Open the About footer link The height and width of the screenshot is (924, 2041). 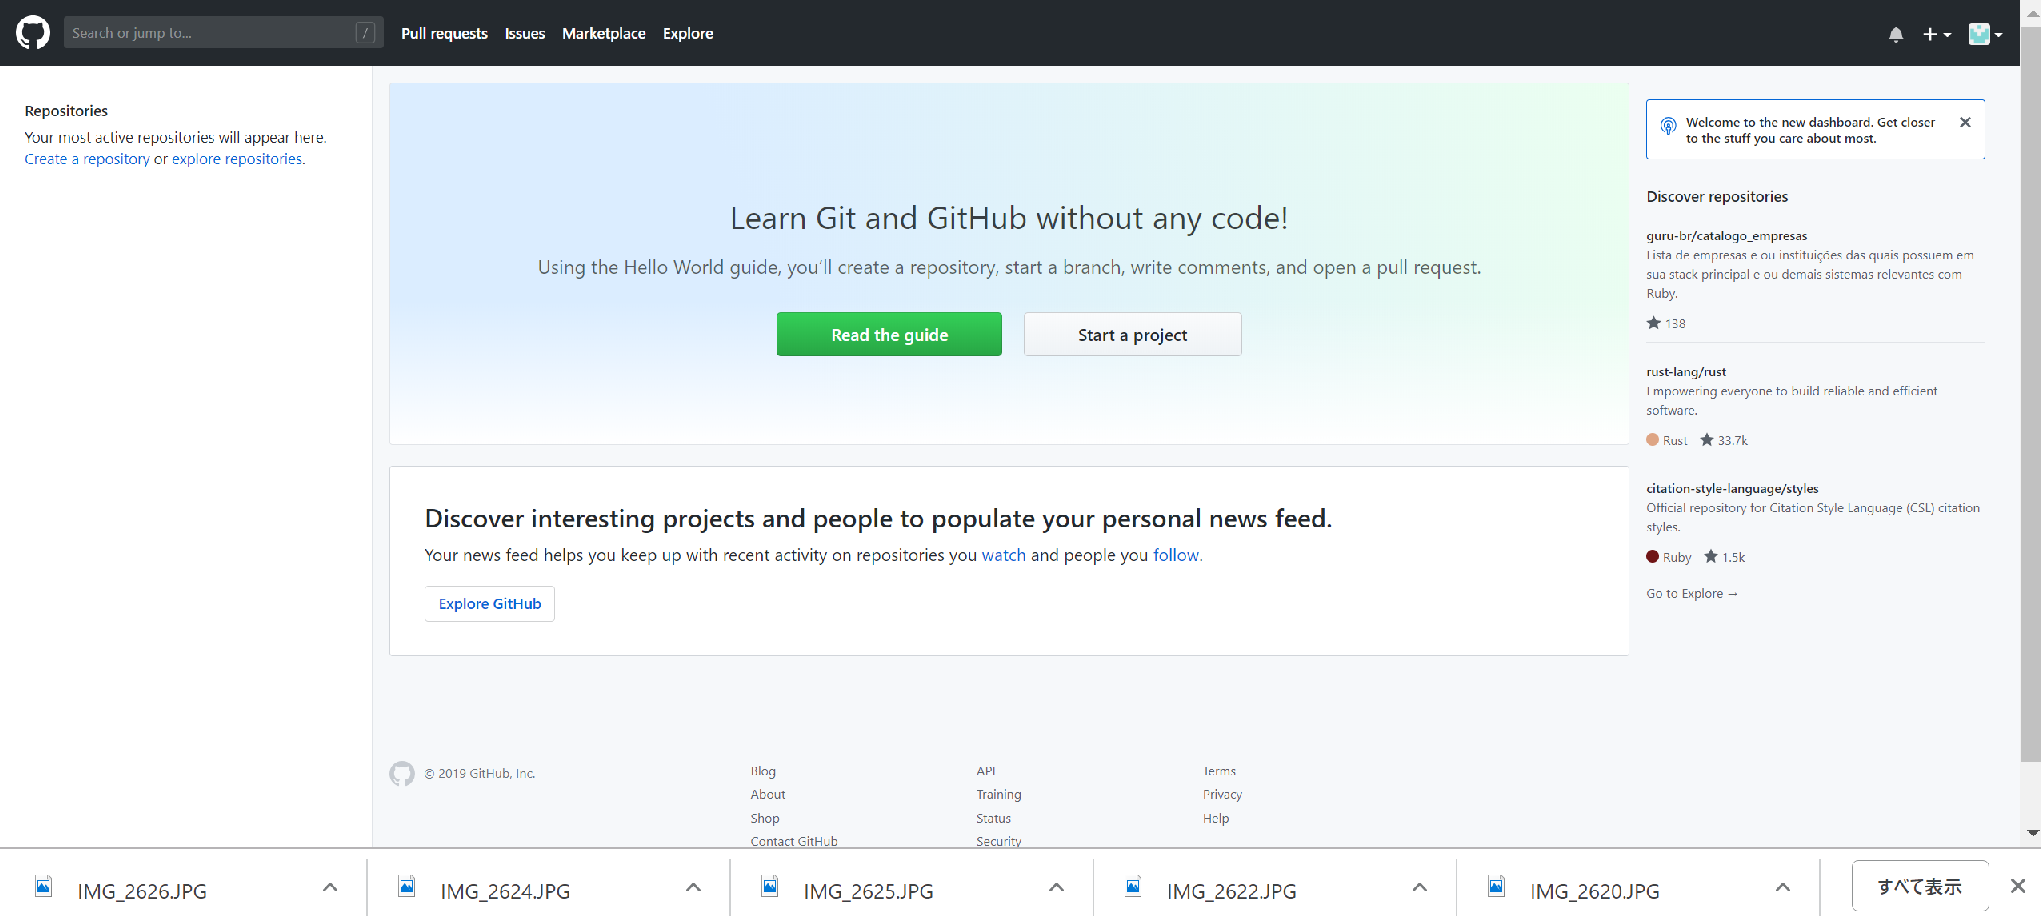(x=768, y=795)
